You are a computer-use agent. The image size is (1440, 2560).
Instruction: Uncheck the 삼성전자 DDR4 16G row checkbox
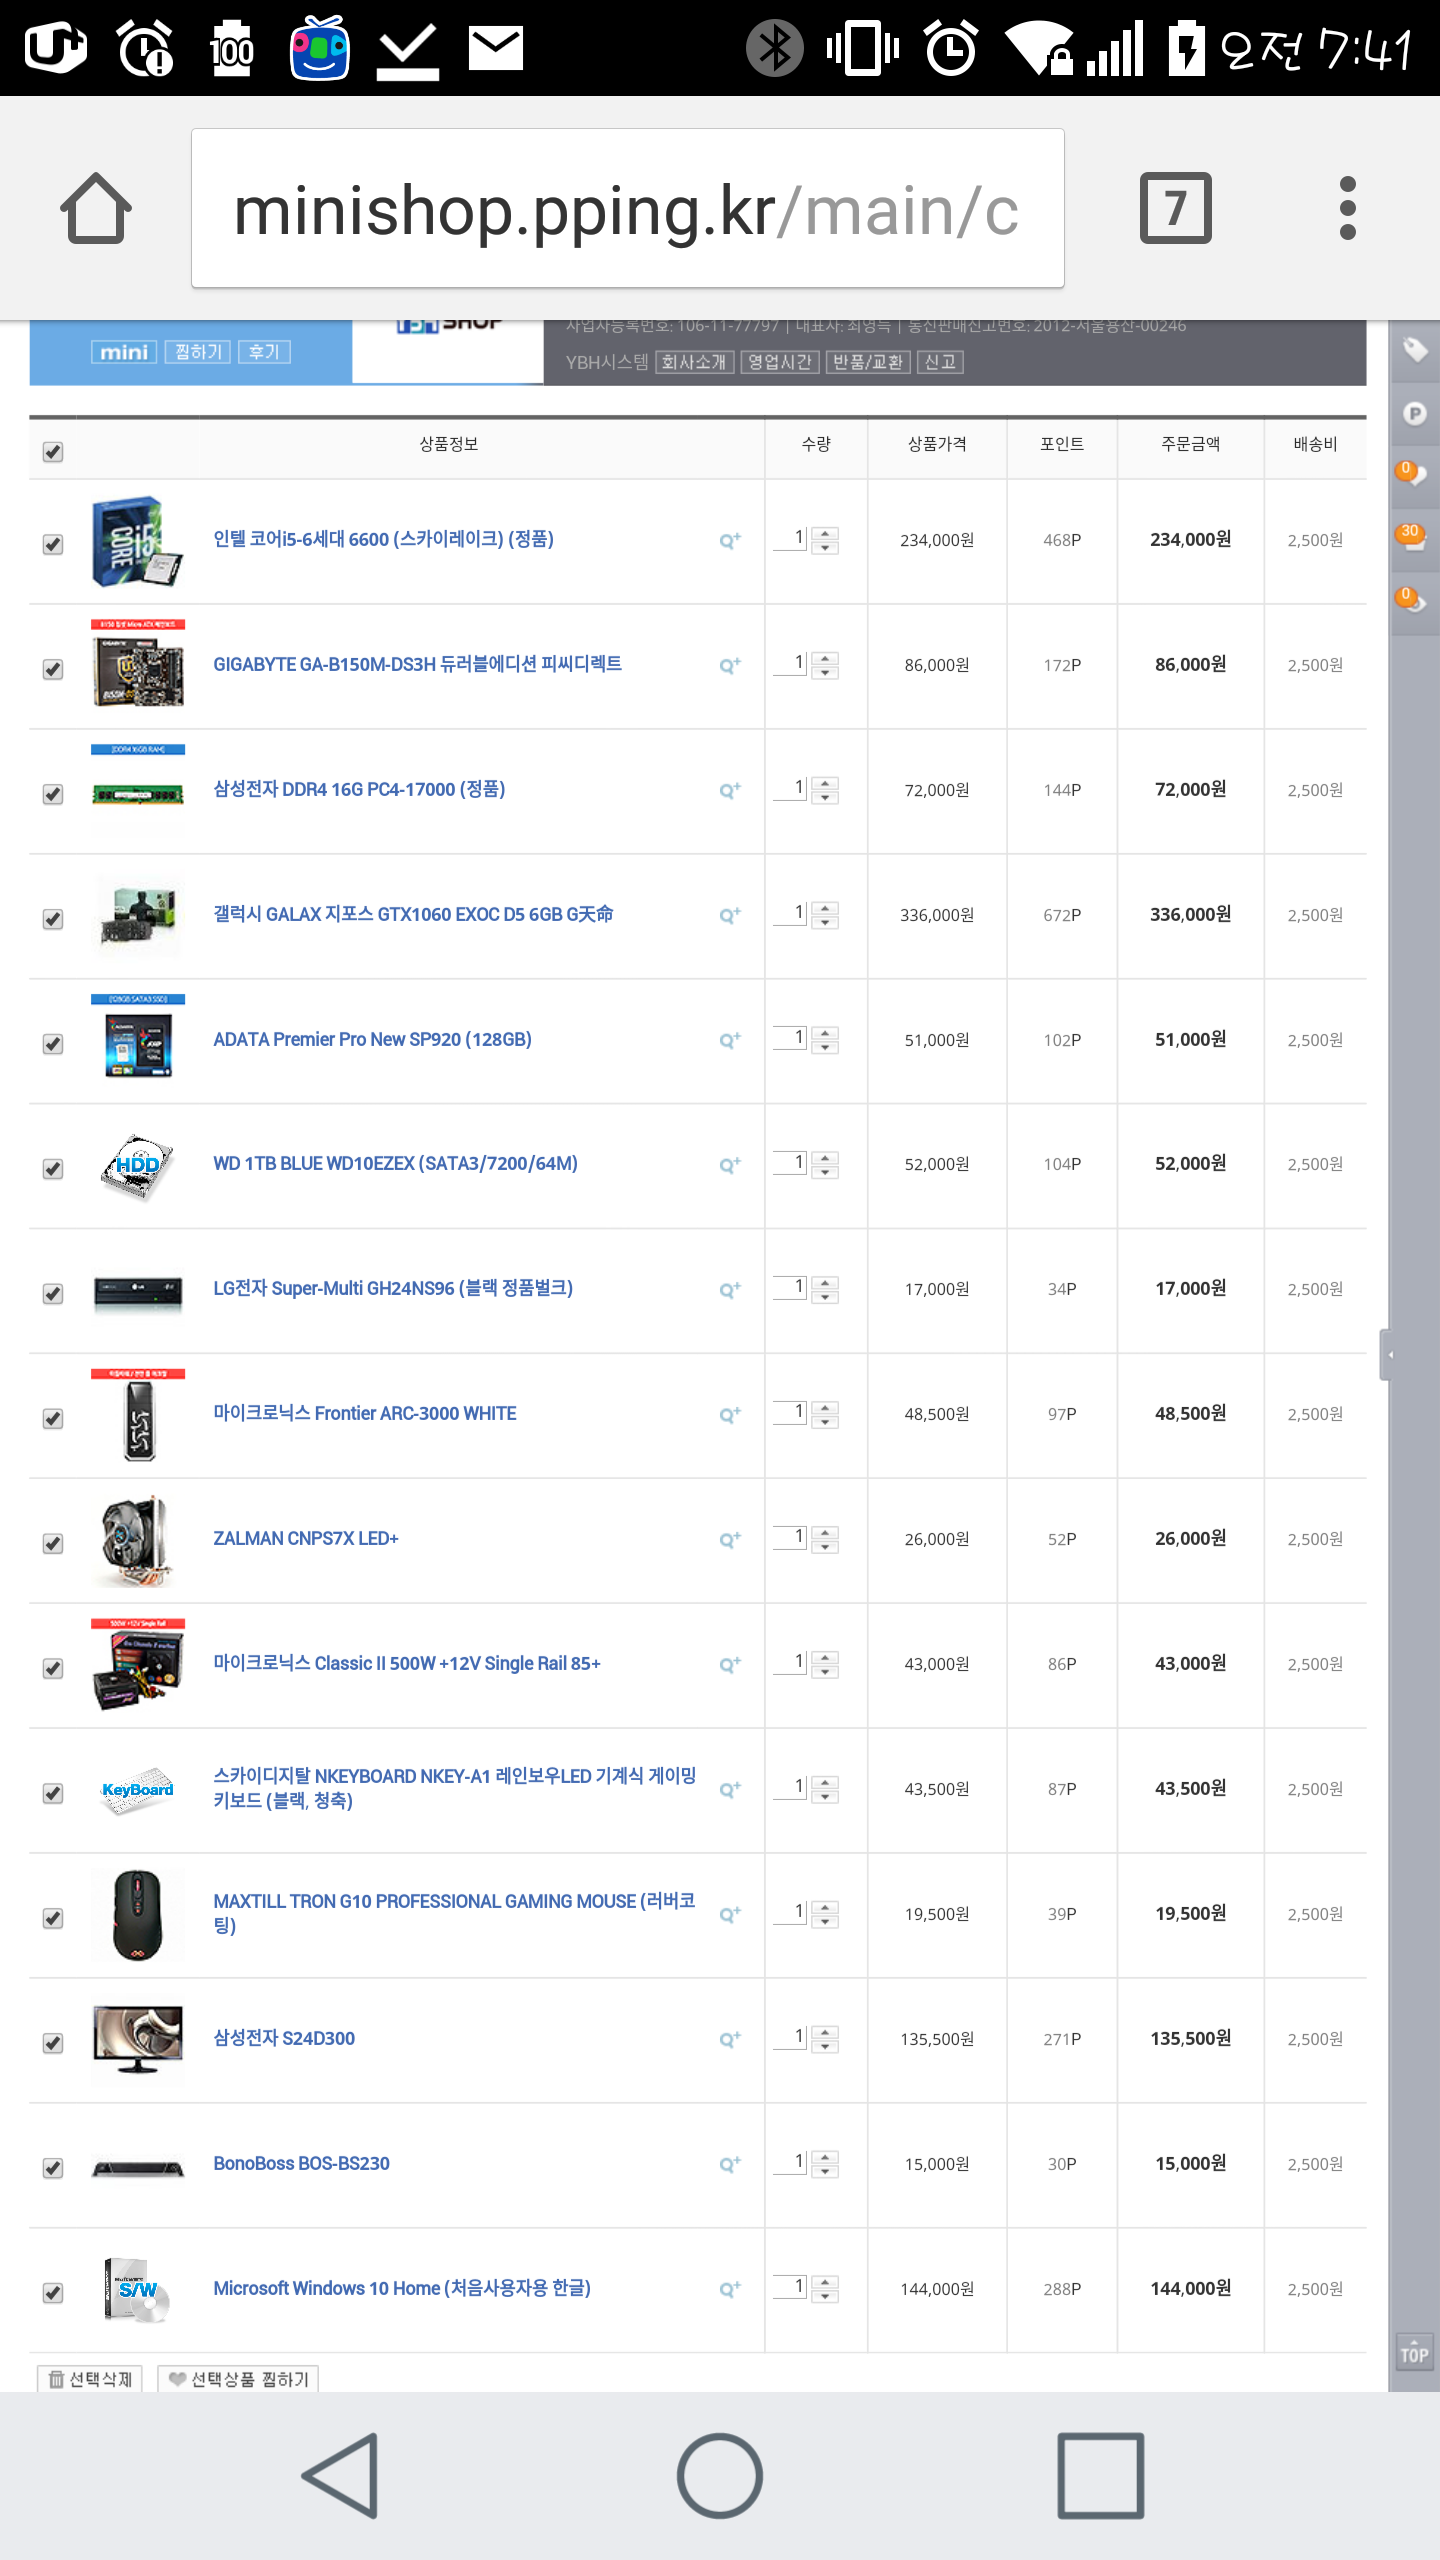53,794
